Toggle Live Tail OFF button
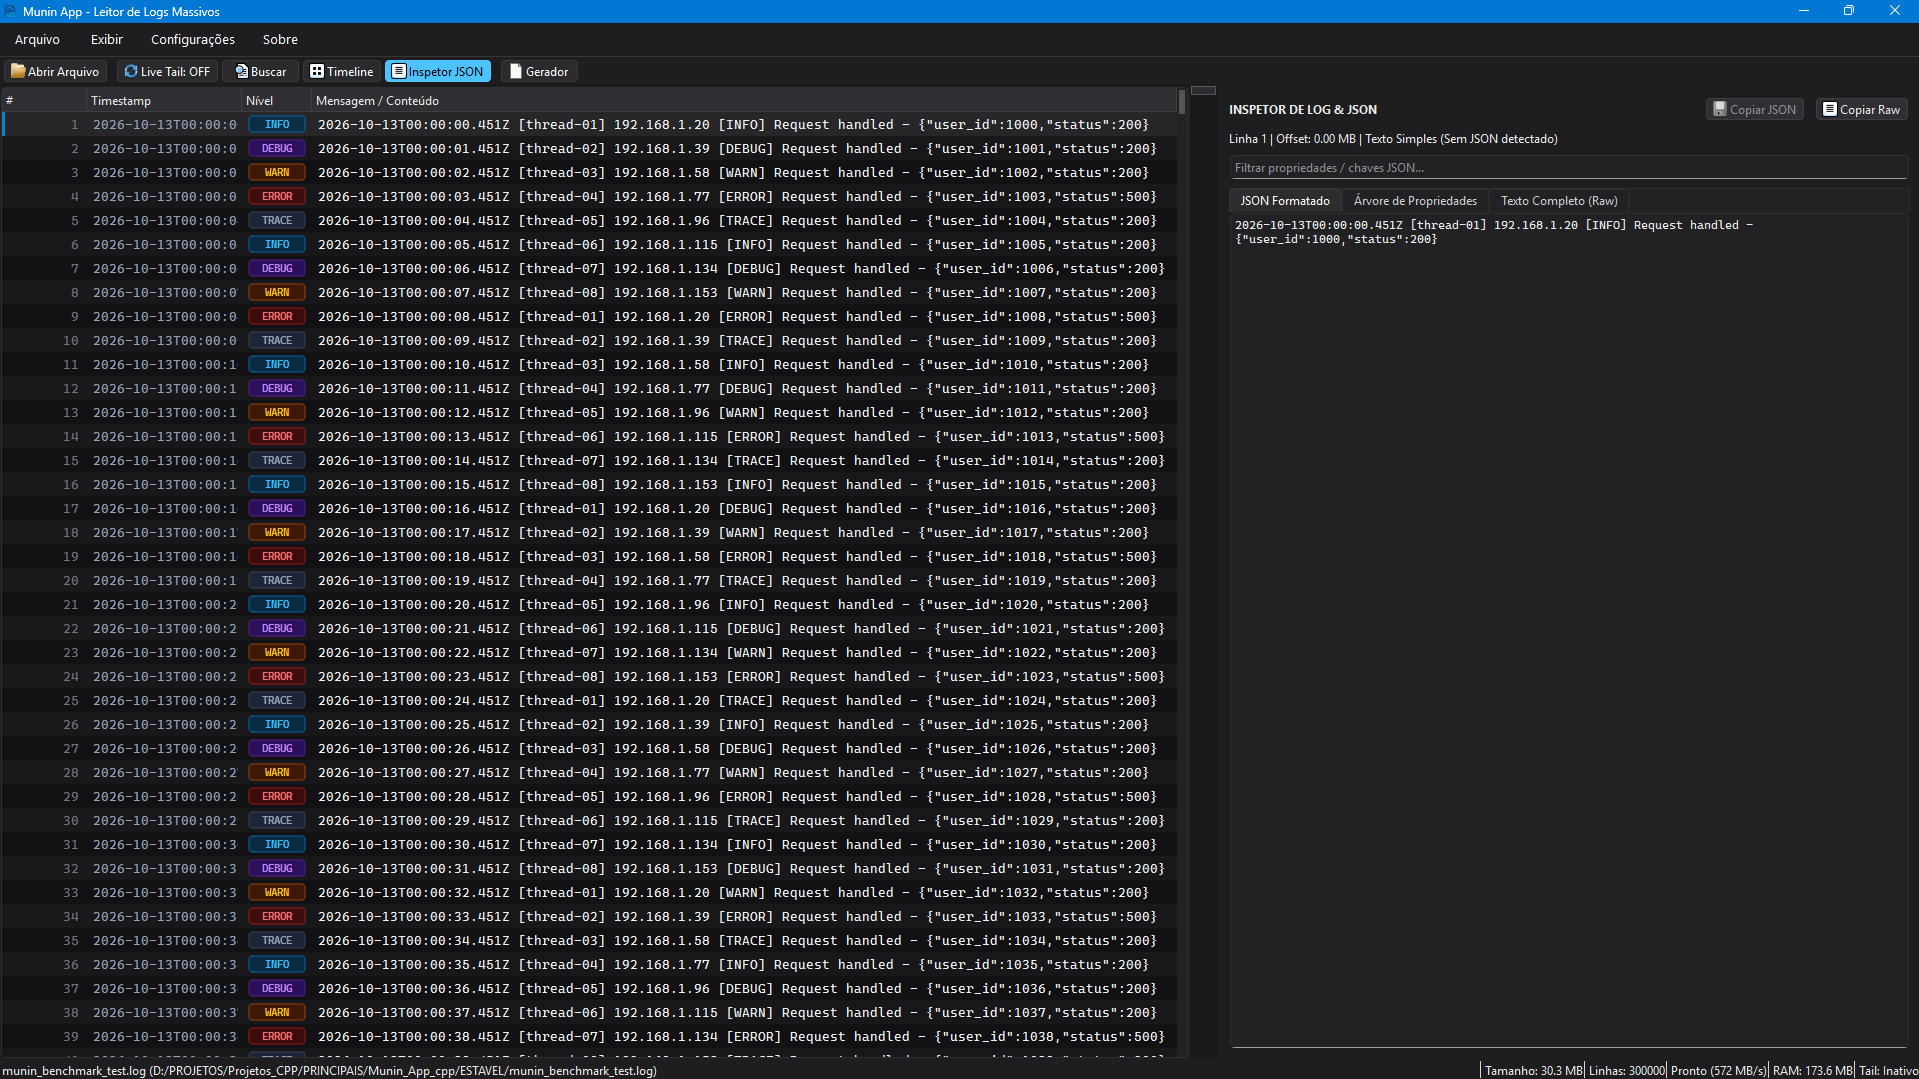1919x1079 pixels. click(167, 71)
